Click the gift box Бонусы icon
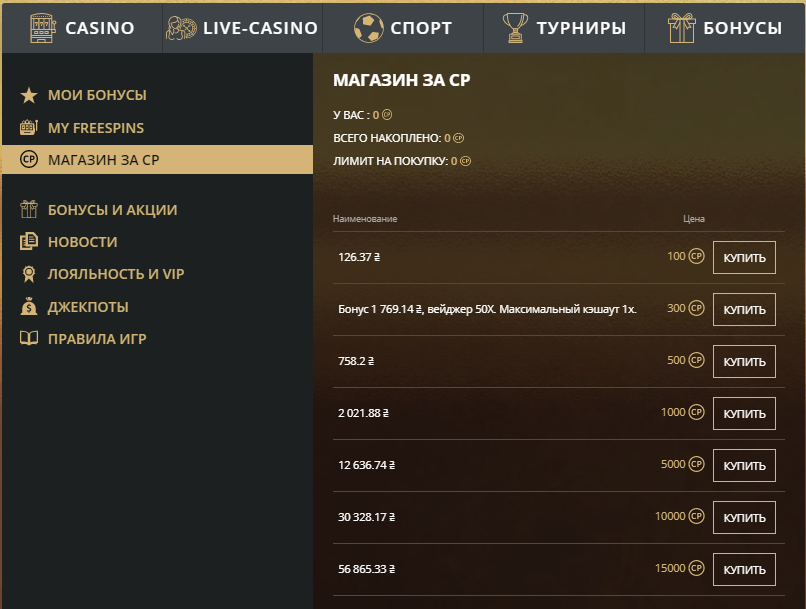Image resolution: width=806 pixels, height=609 pixels. (x=682, y=28)
